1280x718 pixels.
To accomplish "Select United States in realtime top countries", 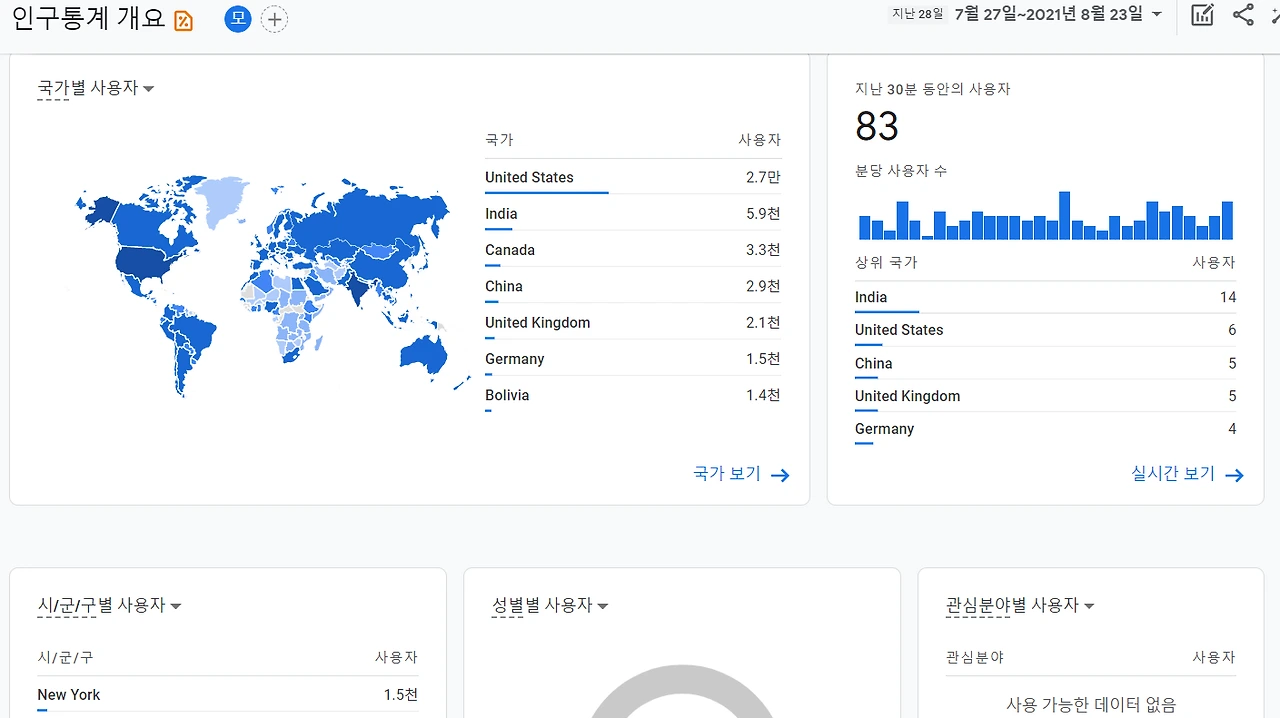I will coord(1046,330).
